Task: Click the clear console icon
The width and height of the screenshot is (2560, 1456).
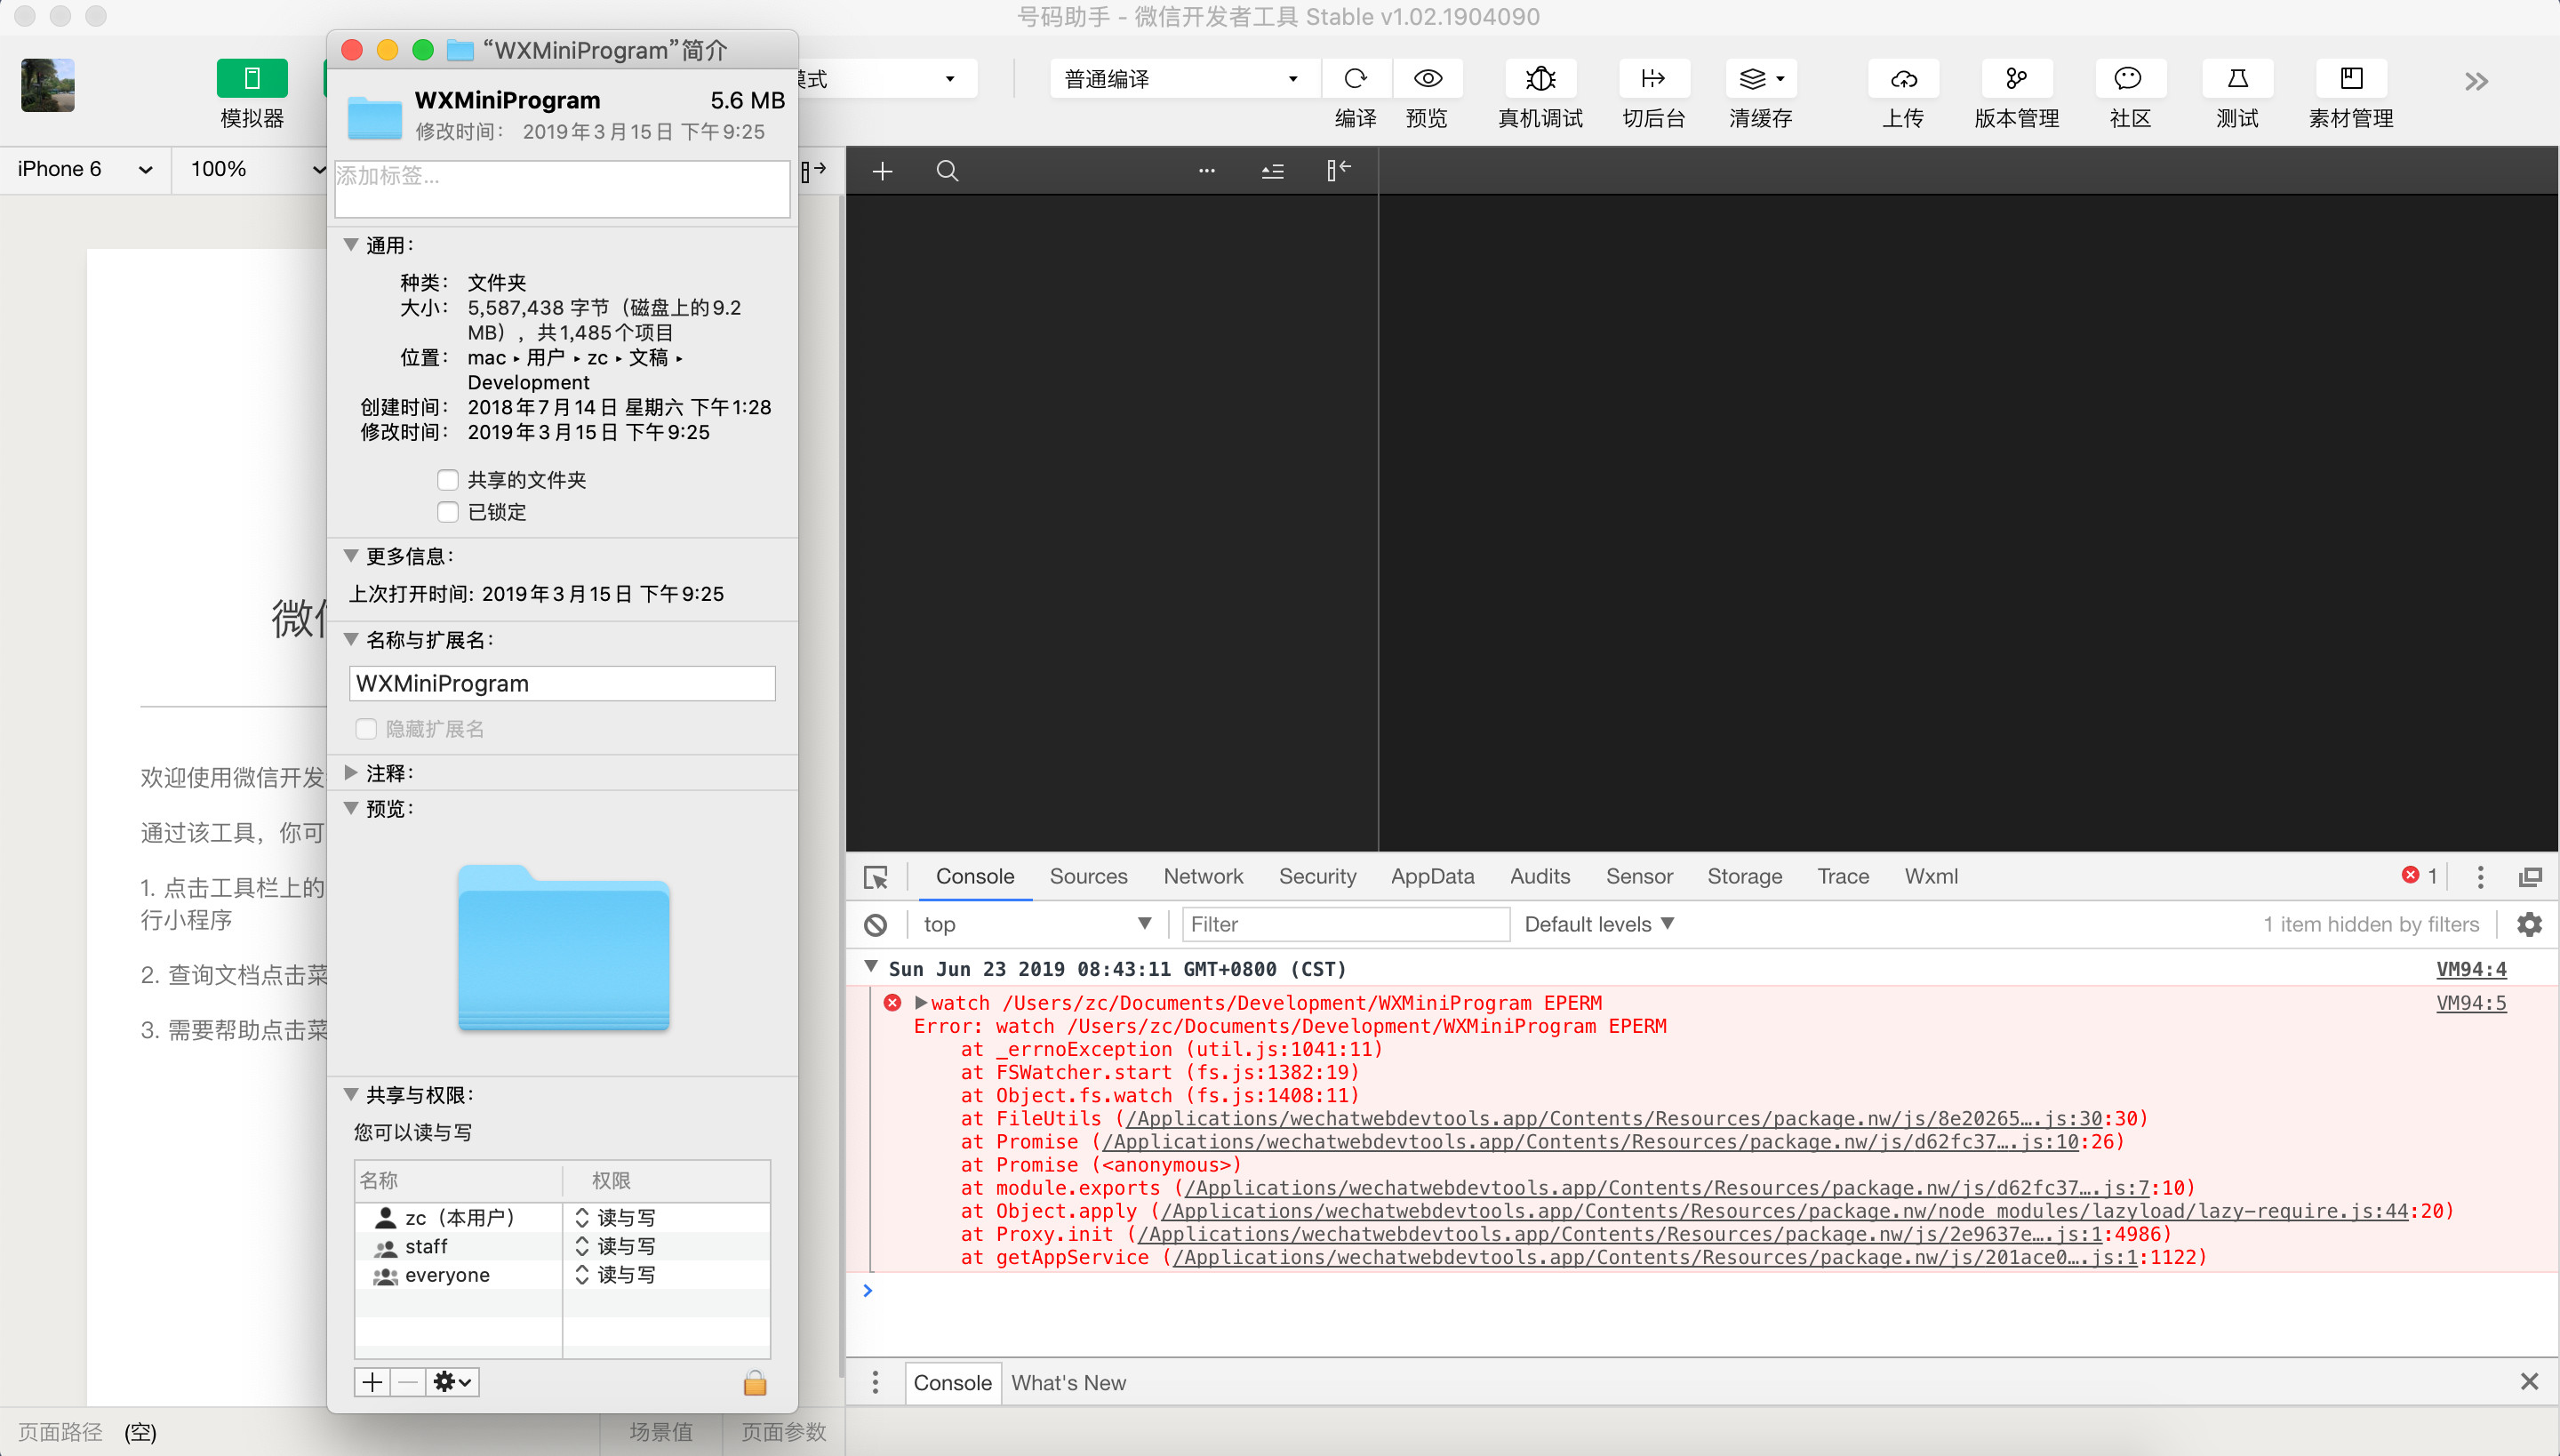Action: coord(876,925)
